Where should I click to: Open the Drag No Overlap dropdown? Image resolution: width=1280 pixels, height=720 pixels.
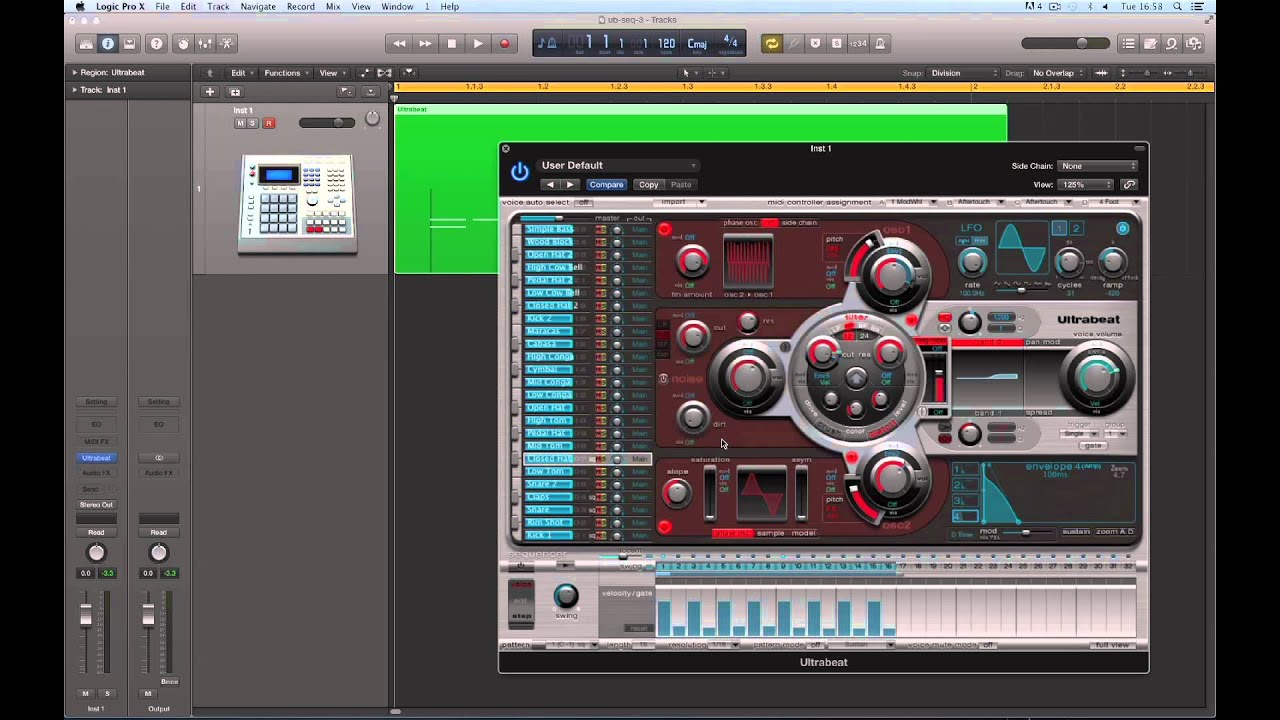[1058, 73]
